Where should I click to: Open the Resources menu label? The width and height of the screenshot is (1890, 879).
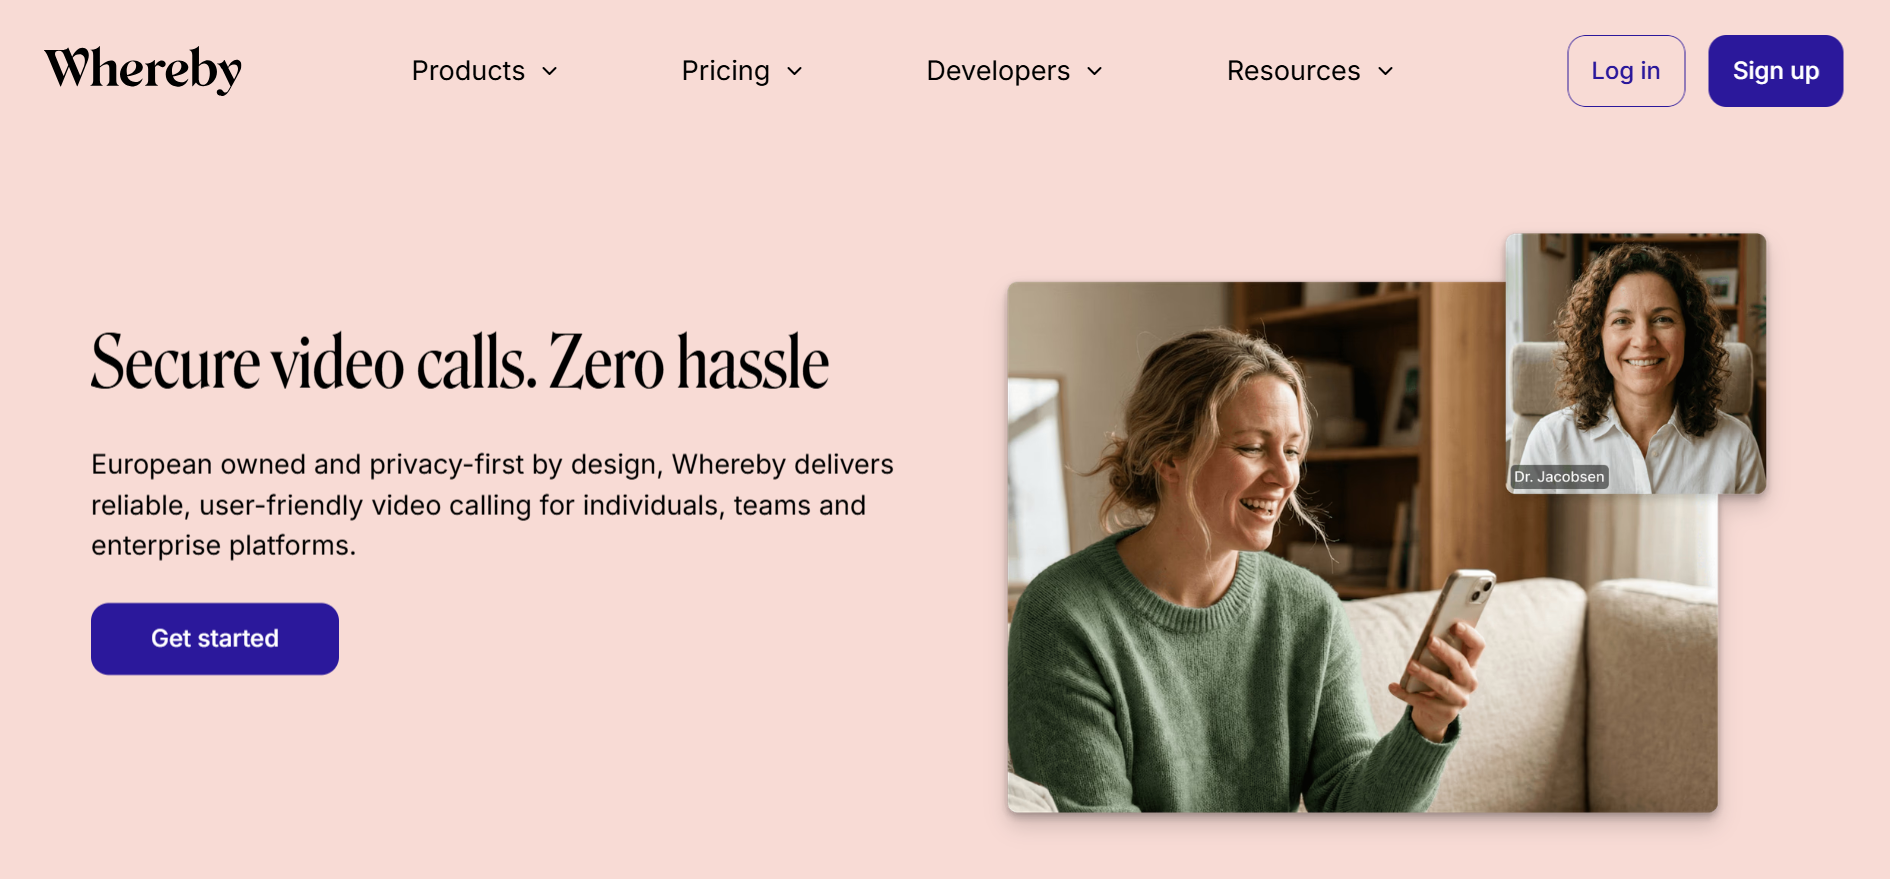pyautogui.click(x=1293, y=71)
